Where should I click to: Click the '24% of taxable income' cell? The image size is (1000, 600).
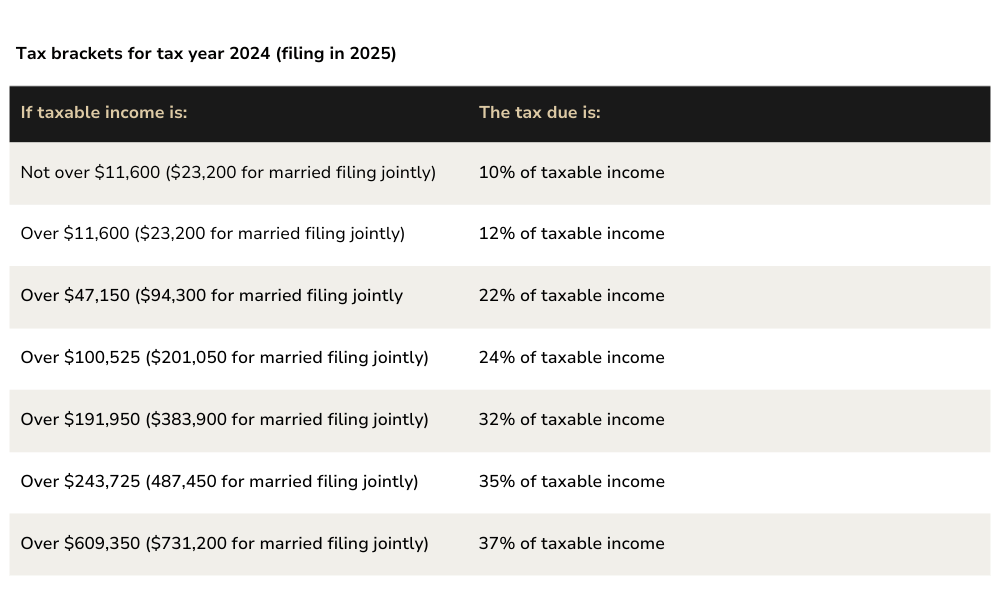[x=571, y=358]
